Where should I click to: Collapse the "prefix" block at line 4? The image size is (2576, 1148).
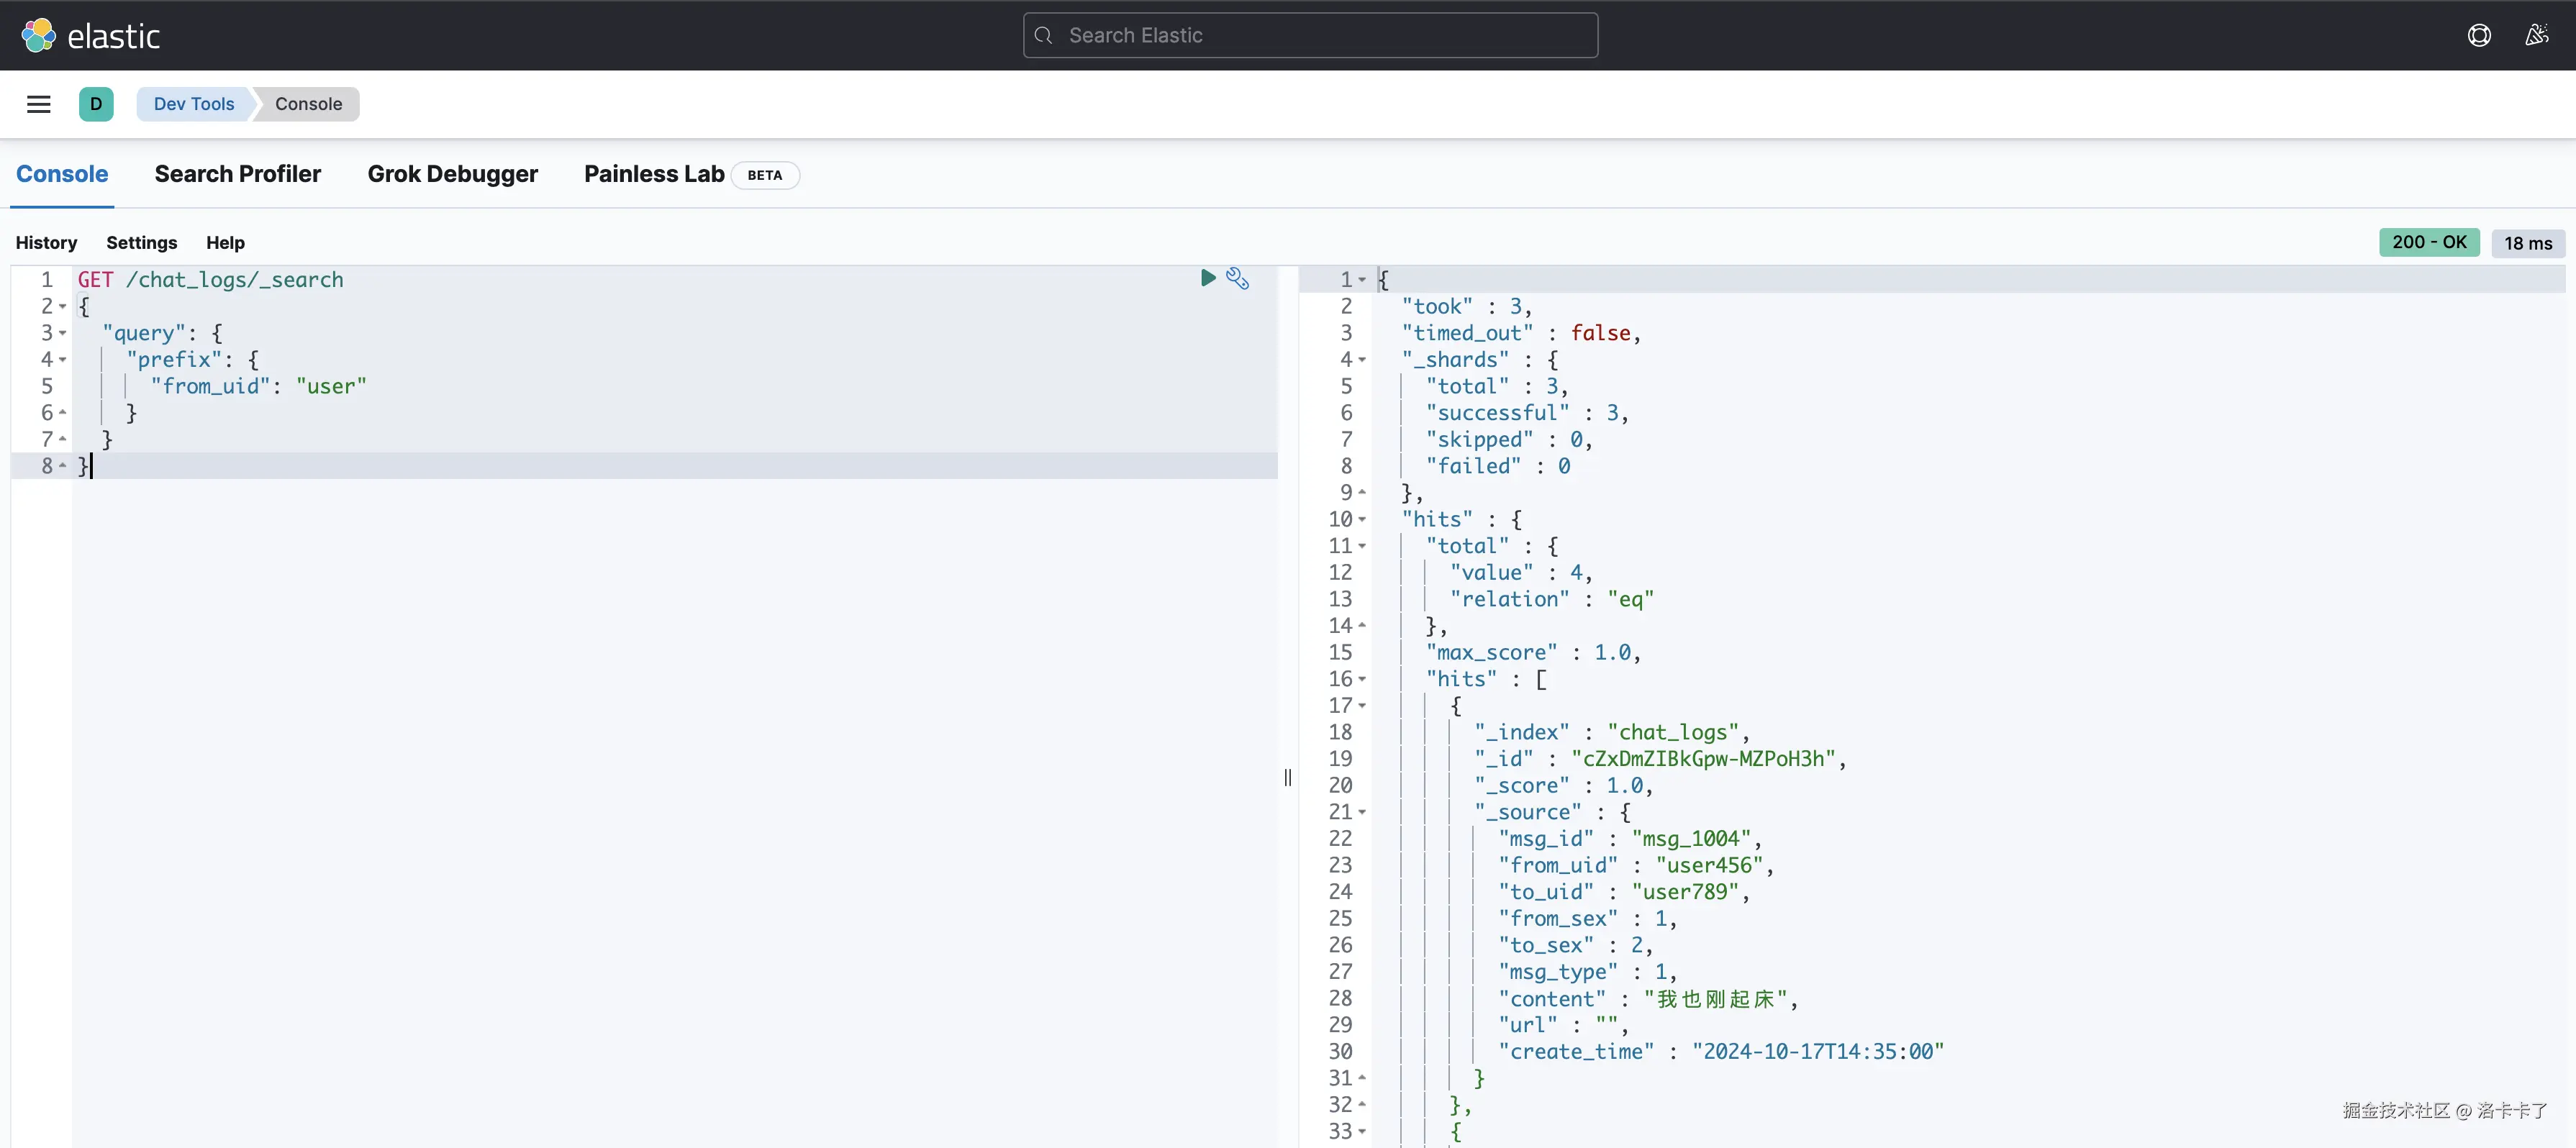click(x=63, y=360)
